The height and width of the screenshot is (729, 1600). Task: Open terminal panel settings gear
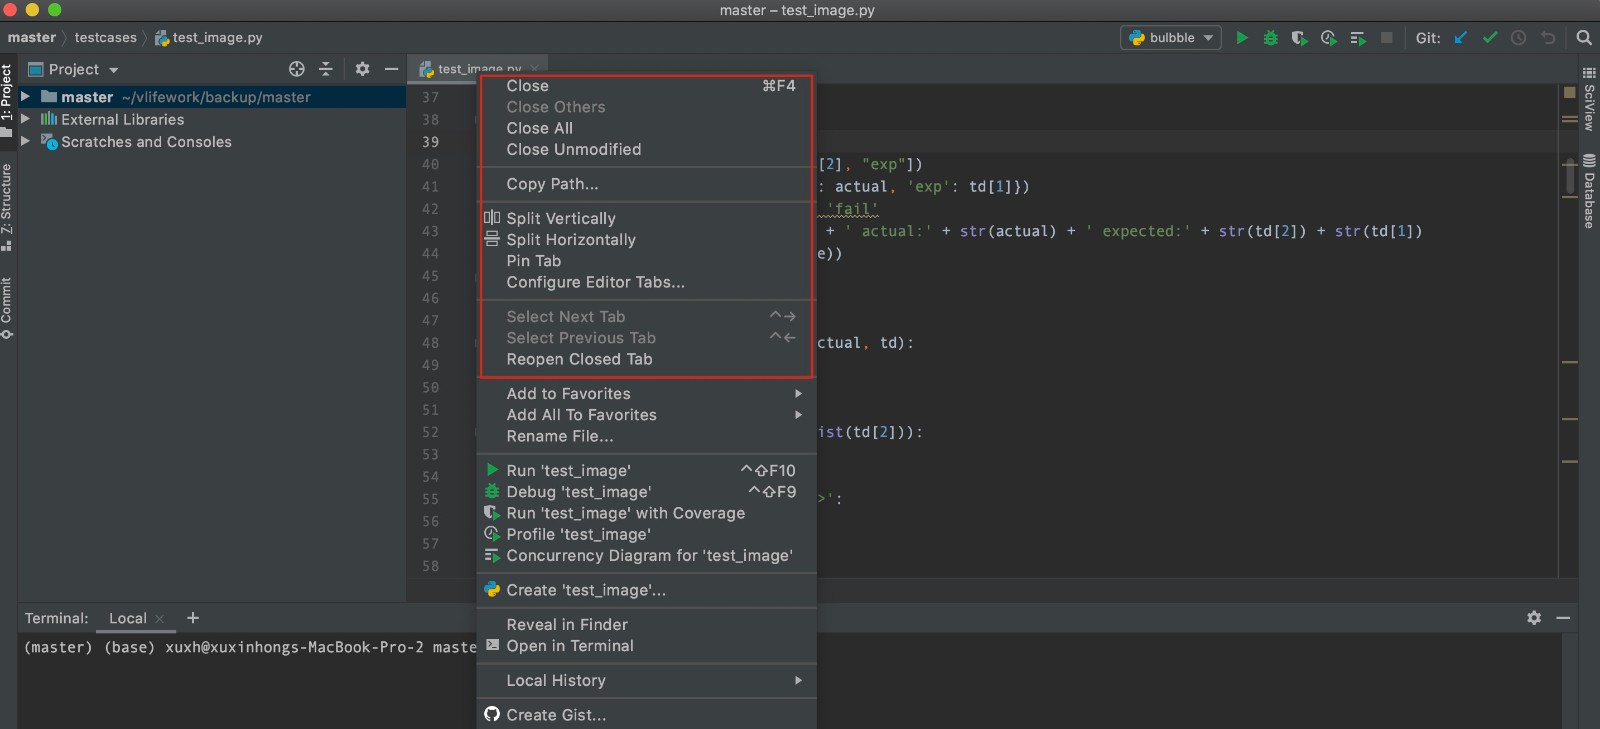[x=1534, y=618]
